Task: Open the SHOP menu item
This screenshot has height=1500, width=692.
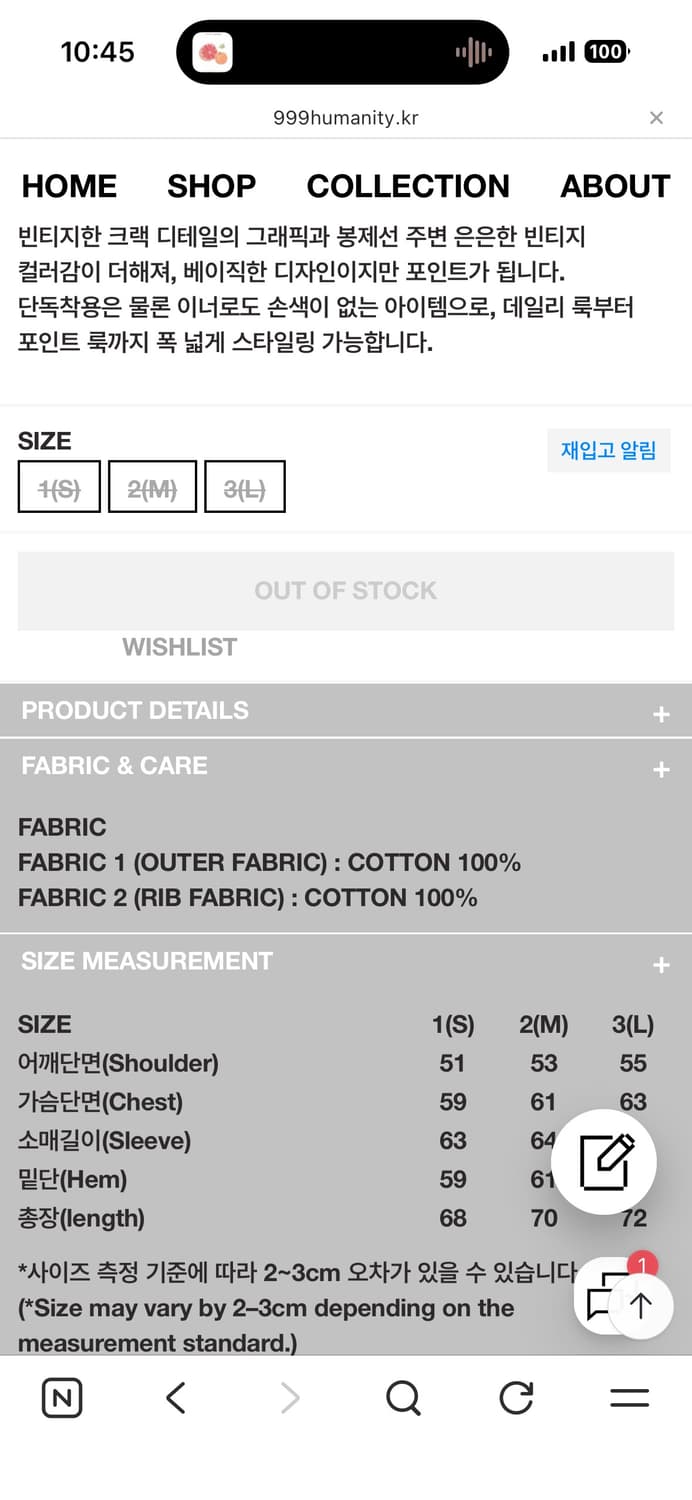Action: click(x=211, y=186)
